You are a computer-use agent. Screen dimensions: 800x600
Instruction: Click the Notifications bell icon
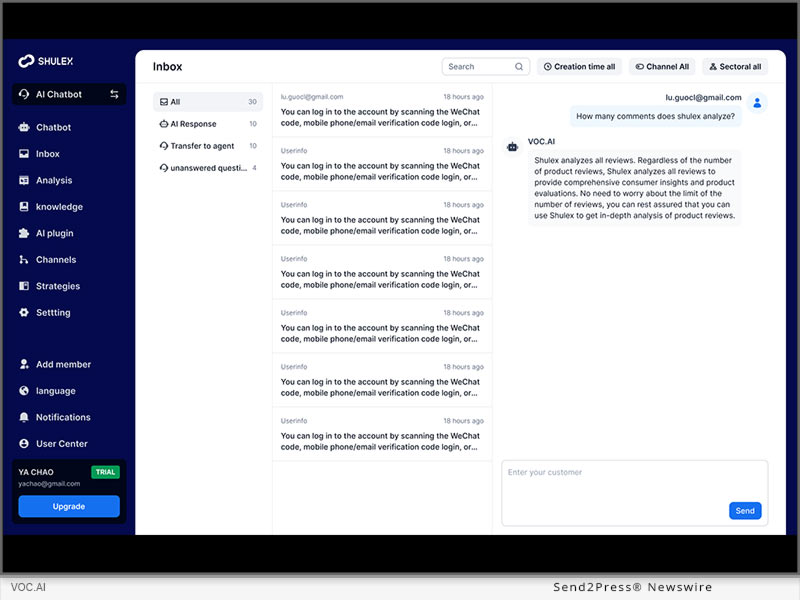pos(24,417)
